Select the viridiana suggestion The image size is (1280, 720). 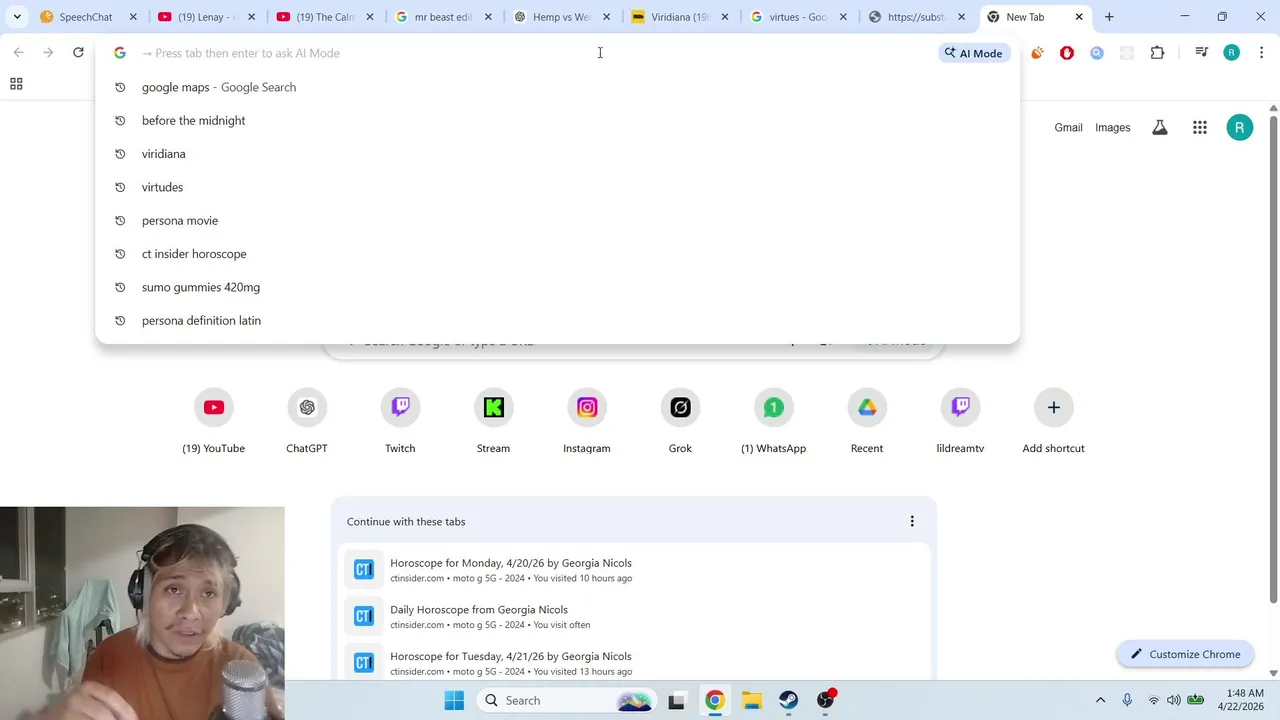pyautogui.click(x=557, y=154)
